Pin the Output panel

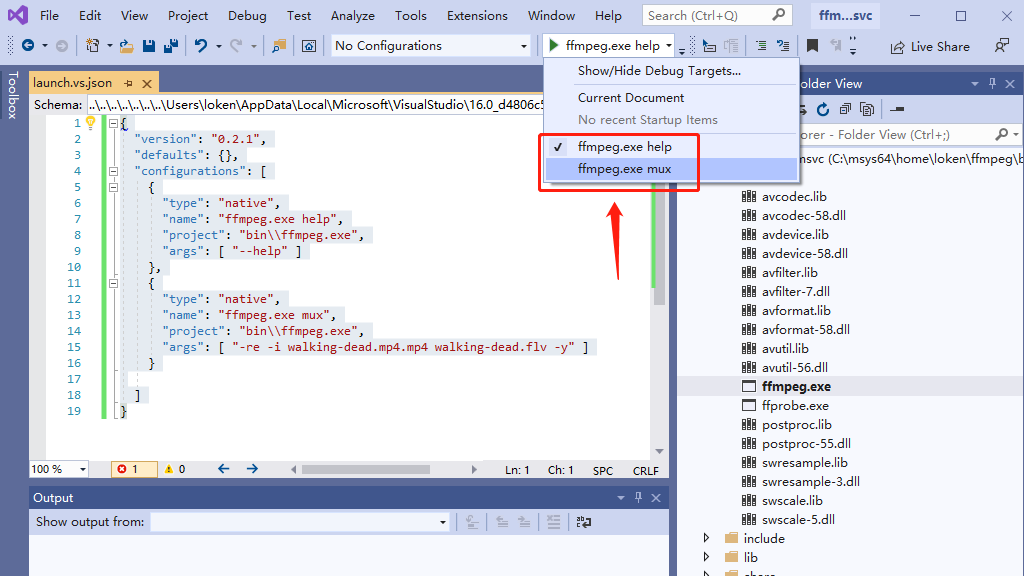click(638, 498)
